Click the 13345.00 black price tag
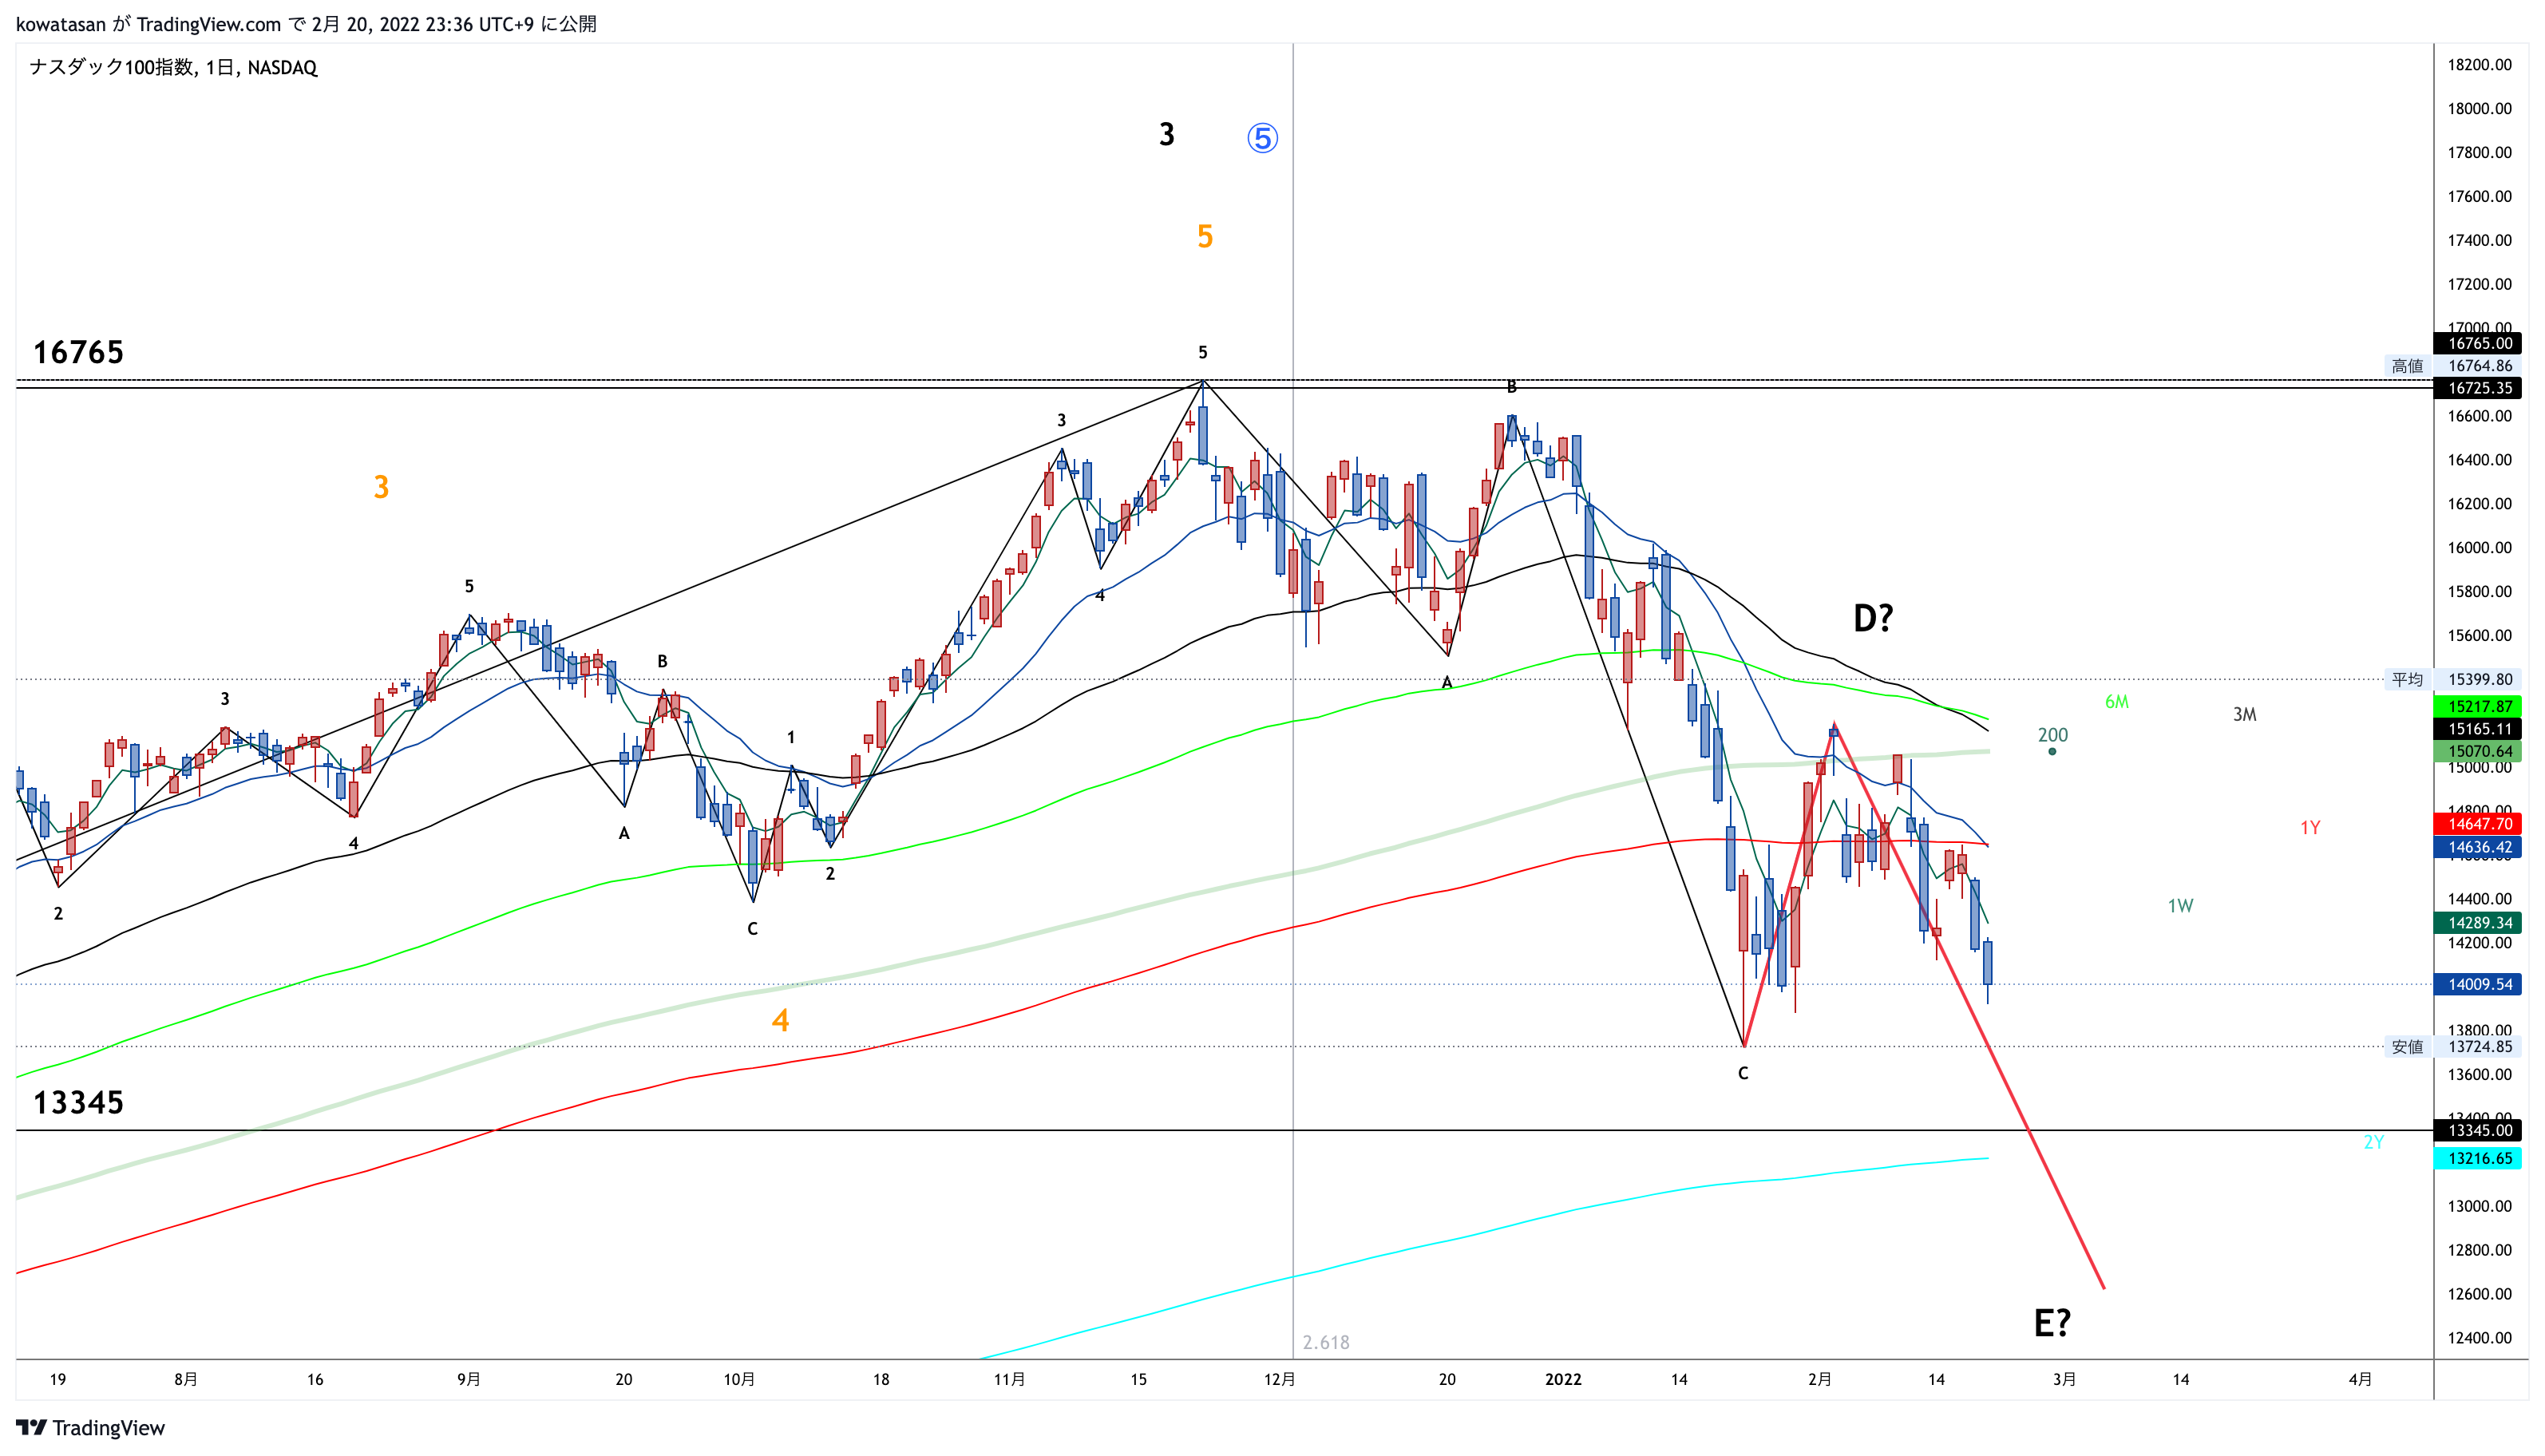The height and width of the screenshot is (1456, 2545). [2479, 1130]
